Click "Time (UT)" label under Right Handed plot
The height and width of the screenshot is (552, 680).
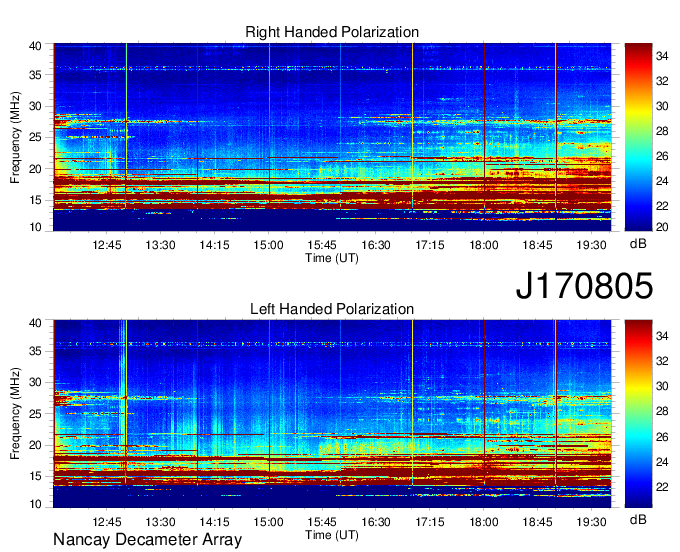[332, 258]
